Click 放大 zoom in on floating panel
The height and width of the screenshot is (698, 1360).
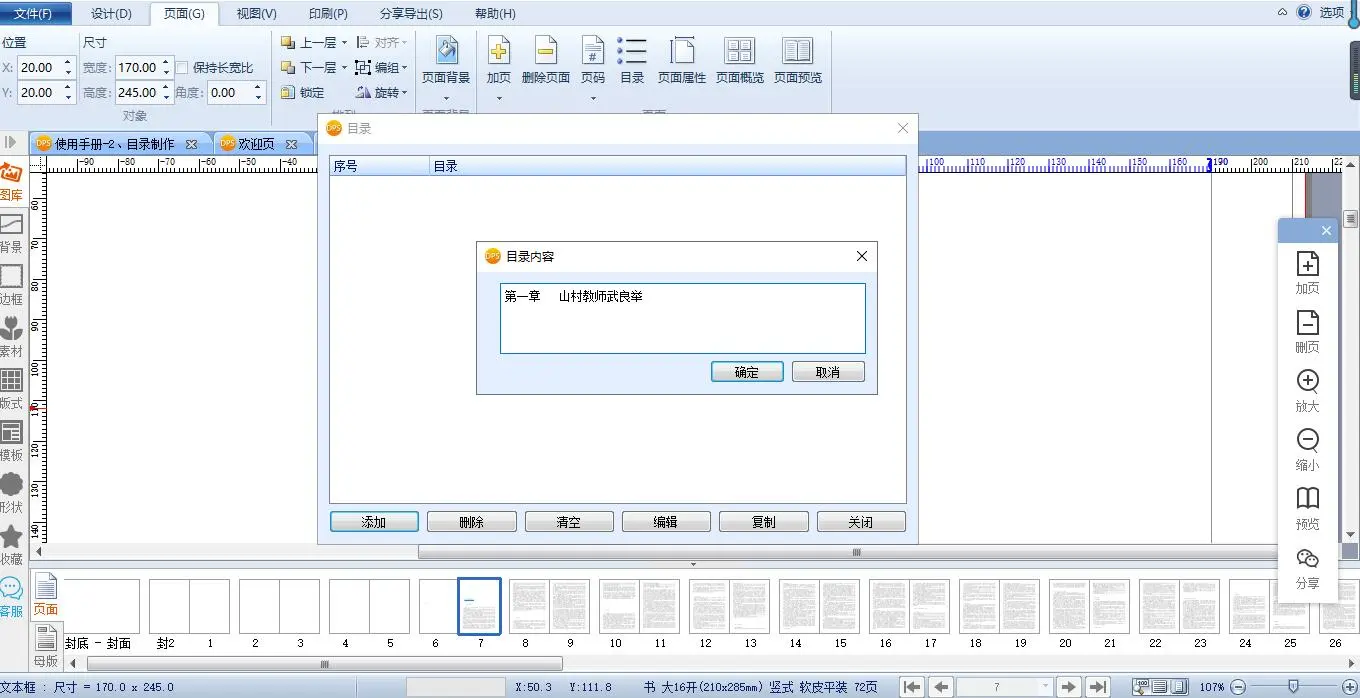(x=1307, y=390)
